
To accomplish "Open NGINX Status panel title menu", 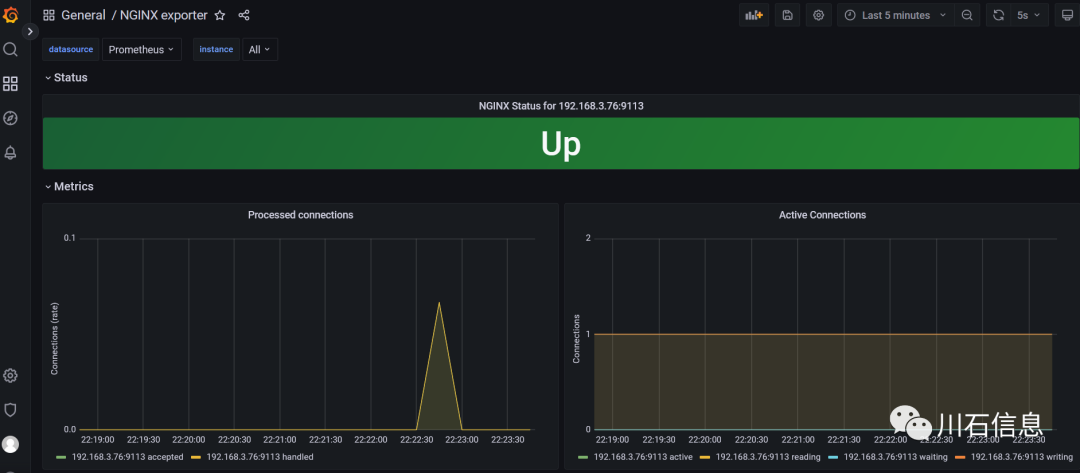I will (x=561, y=106).
